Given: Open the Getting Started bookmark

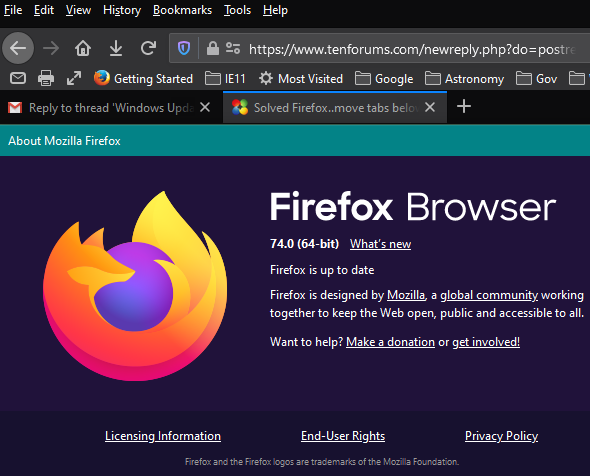Looking at the screenshot, I should click(x=143, y=78).
